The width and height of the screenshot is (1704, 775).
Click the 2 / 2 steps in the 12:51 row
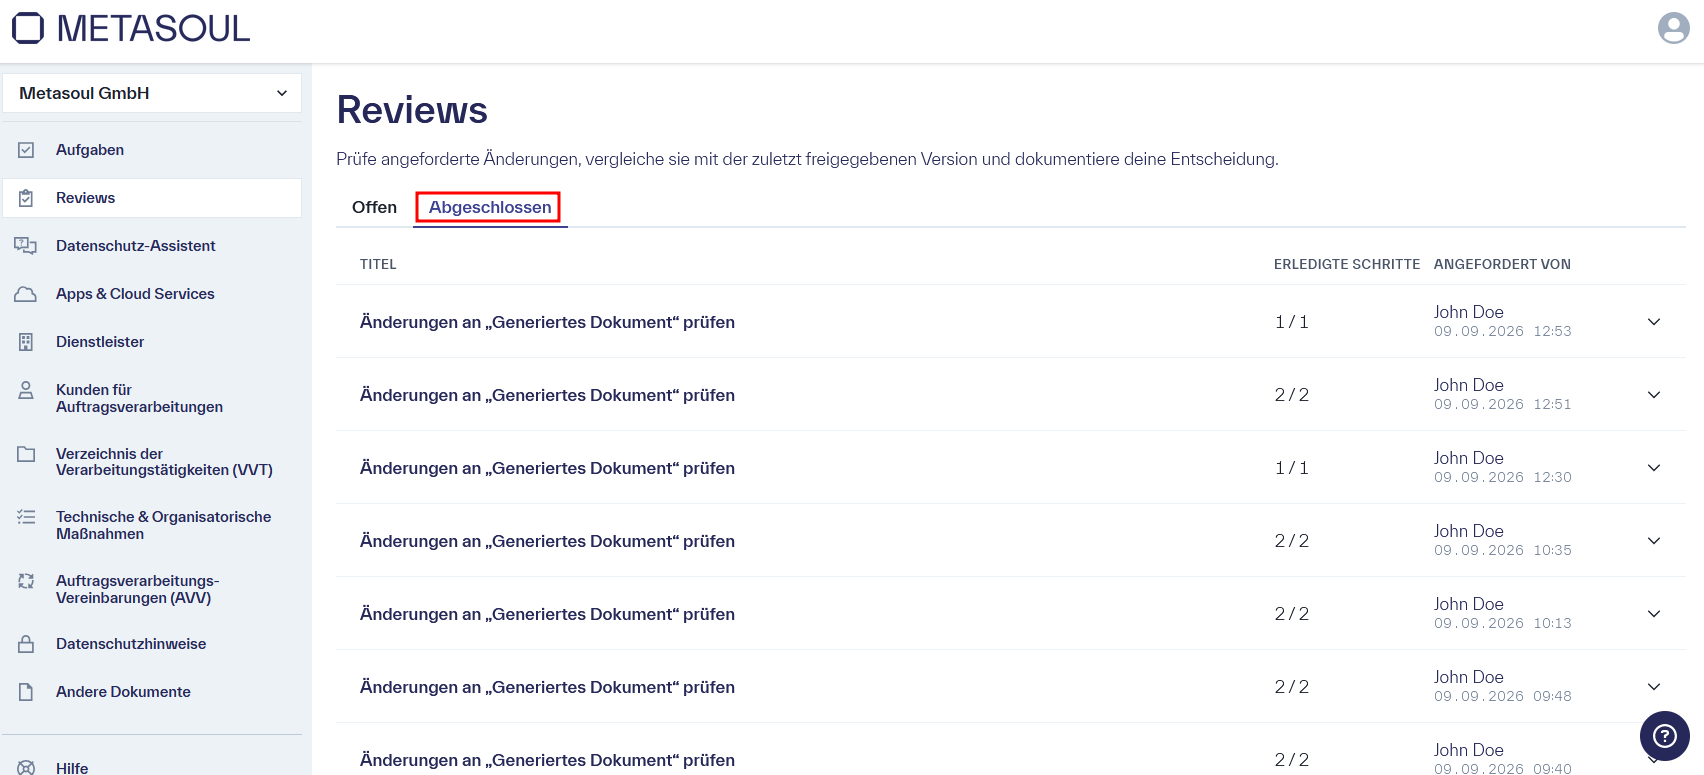click(x=1292, y=395)
